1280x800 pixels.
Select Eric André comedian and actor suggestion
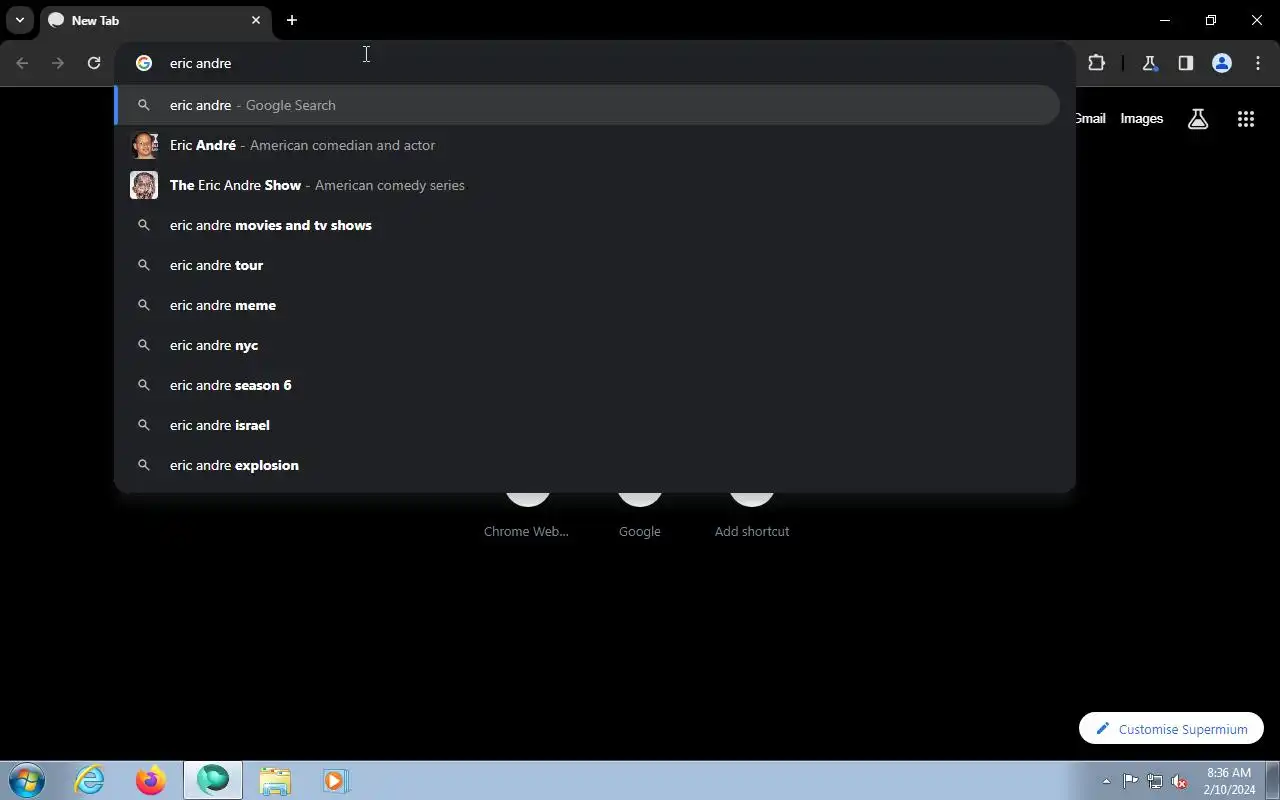(x=587, y=145)
